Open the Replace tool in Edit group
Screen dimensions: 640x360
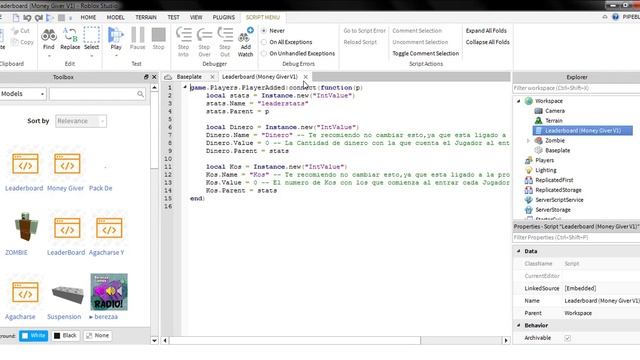70,39
